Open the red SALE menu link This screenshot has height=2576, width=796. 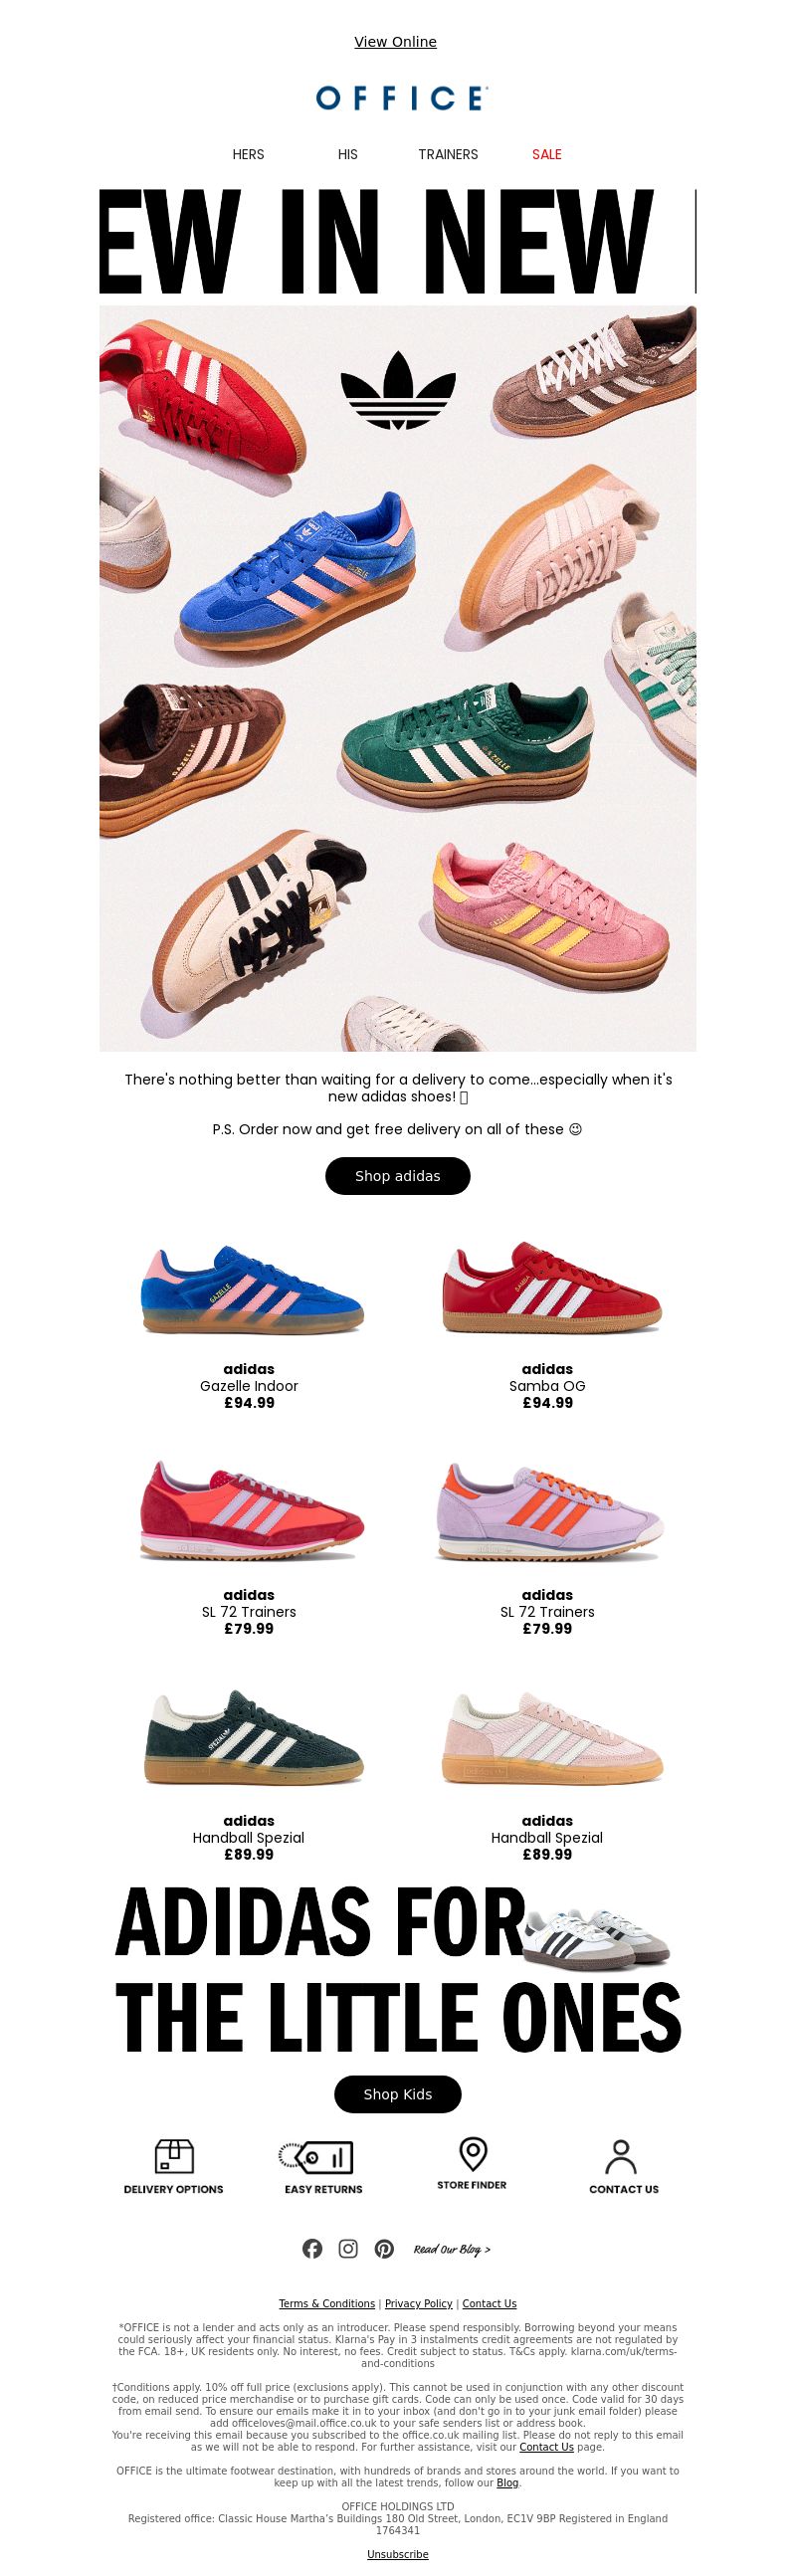pos(547,154)
